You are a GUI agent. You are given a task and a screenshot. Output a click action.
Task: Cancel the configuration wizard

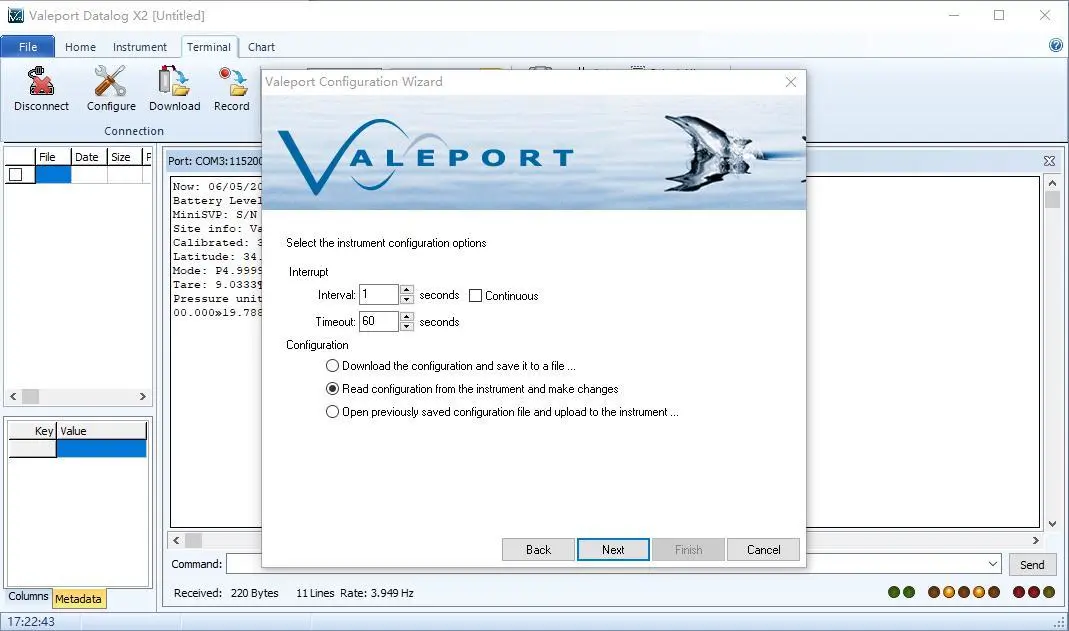[x=763, y=550]
